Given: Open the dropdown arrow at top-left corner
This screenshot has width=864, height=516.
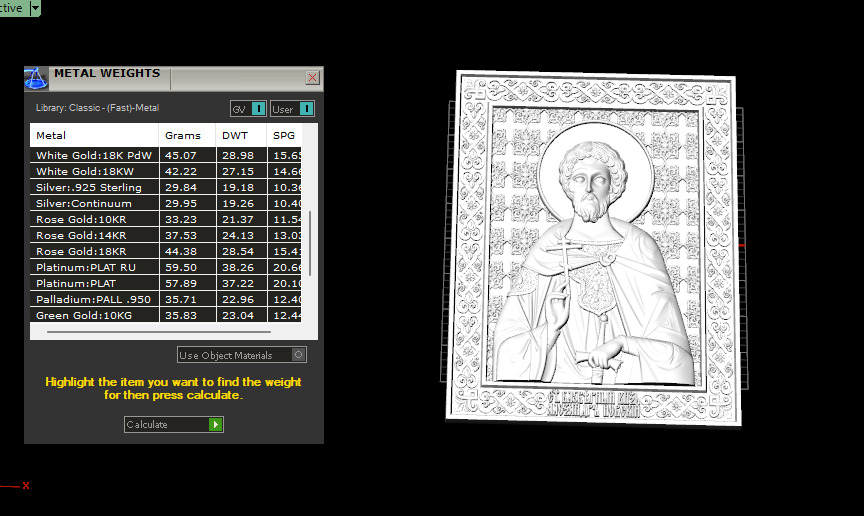Looking at the screenshot, I should (35, 8).
